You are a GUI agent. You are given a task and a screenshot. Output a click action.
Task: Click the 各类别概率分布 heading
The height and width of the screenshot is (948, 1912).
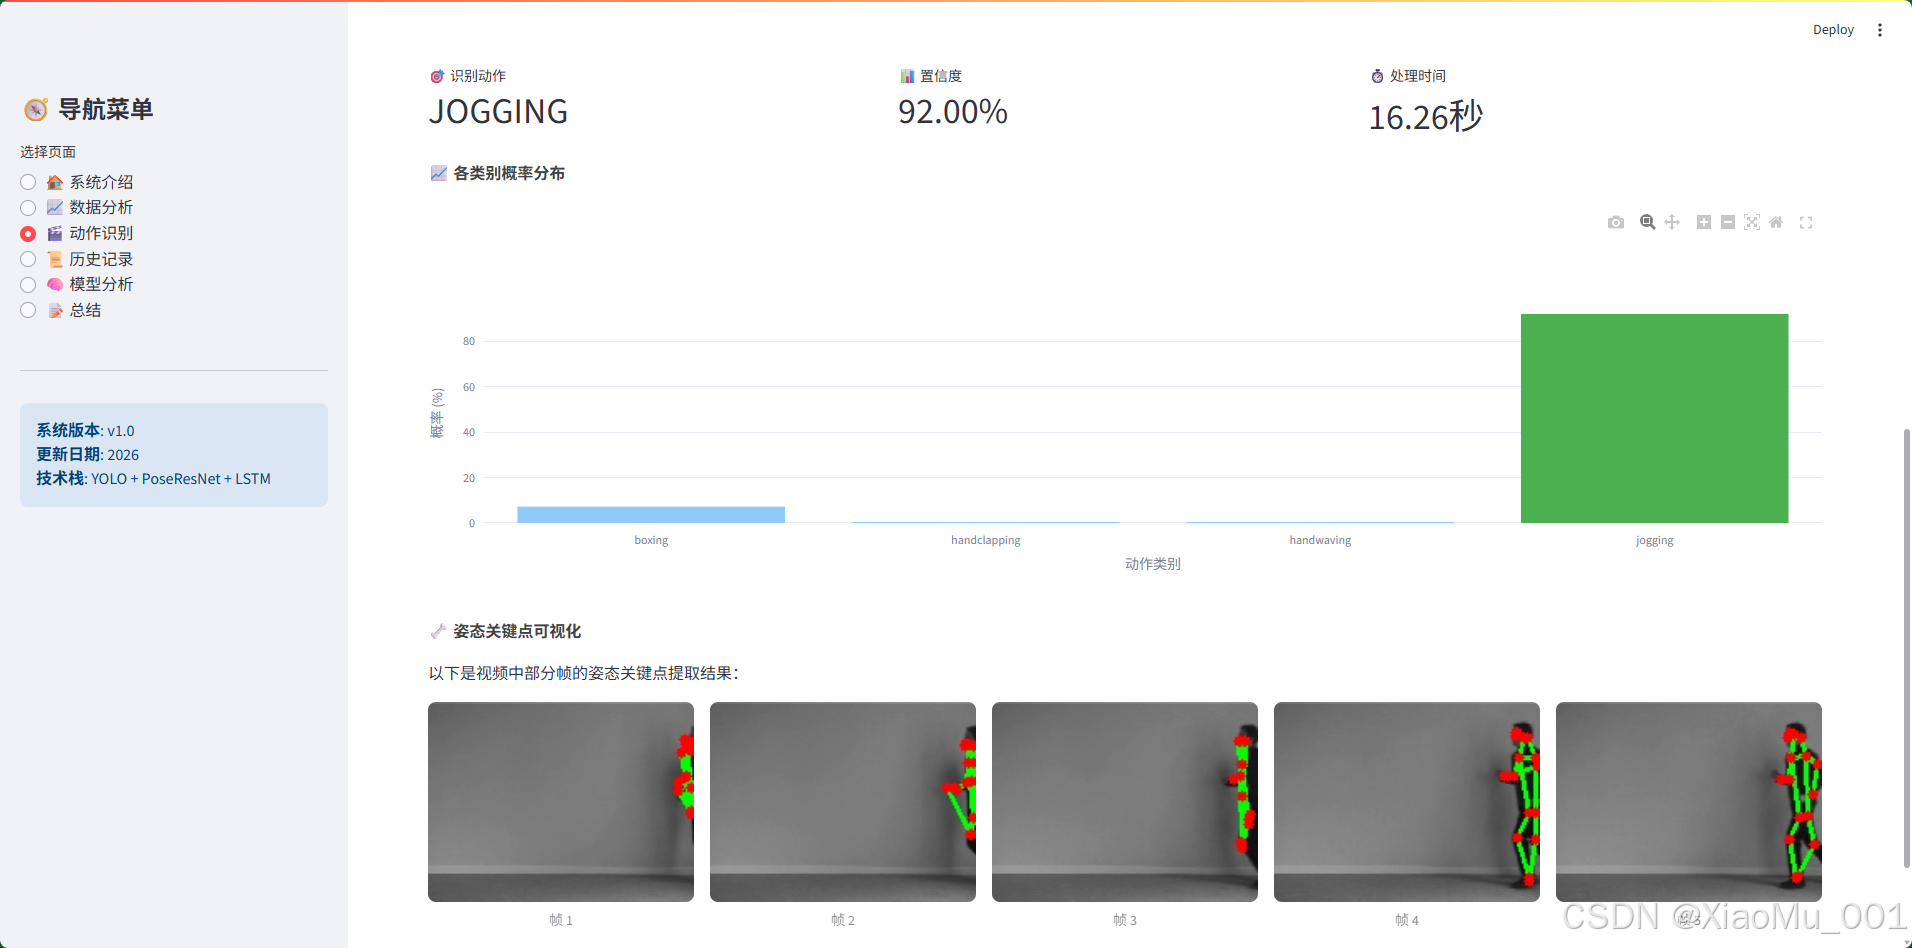tap(509, 173)
